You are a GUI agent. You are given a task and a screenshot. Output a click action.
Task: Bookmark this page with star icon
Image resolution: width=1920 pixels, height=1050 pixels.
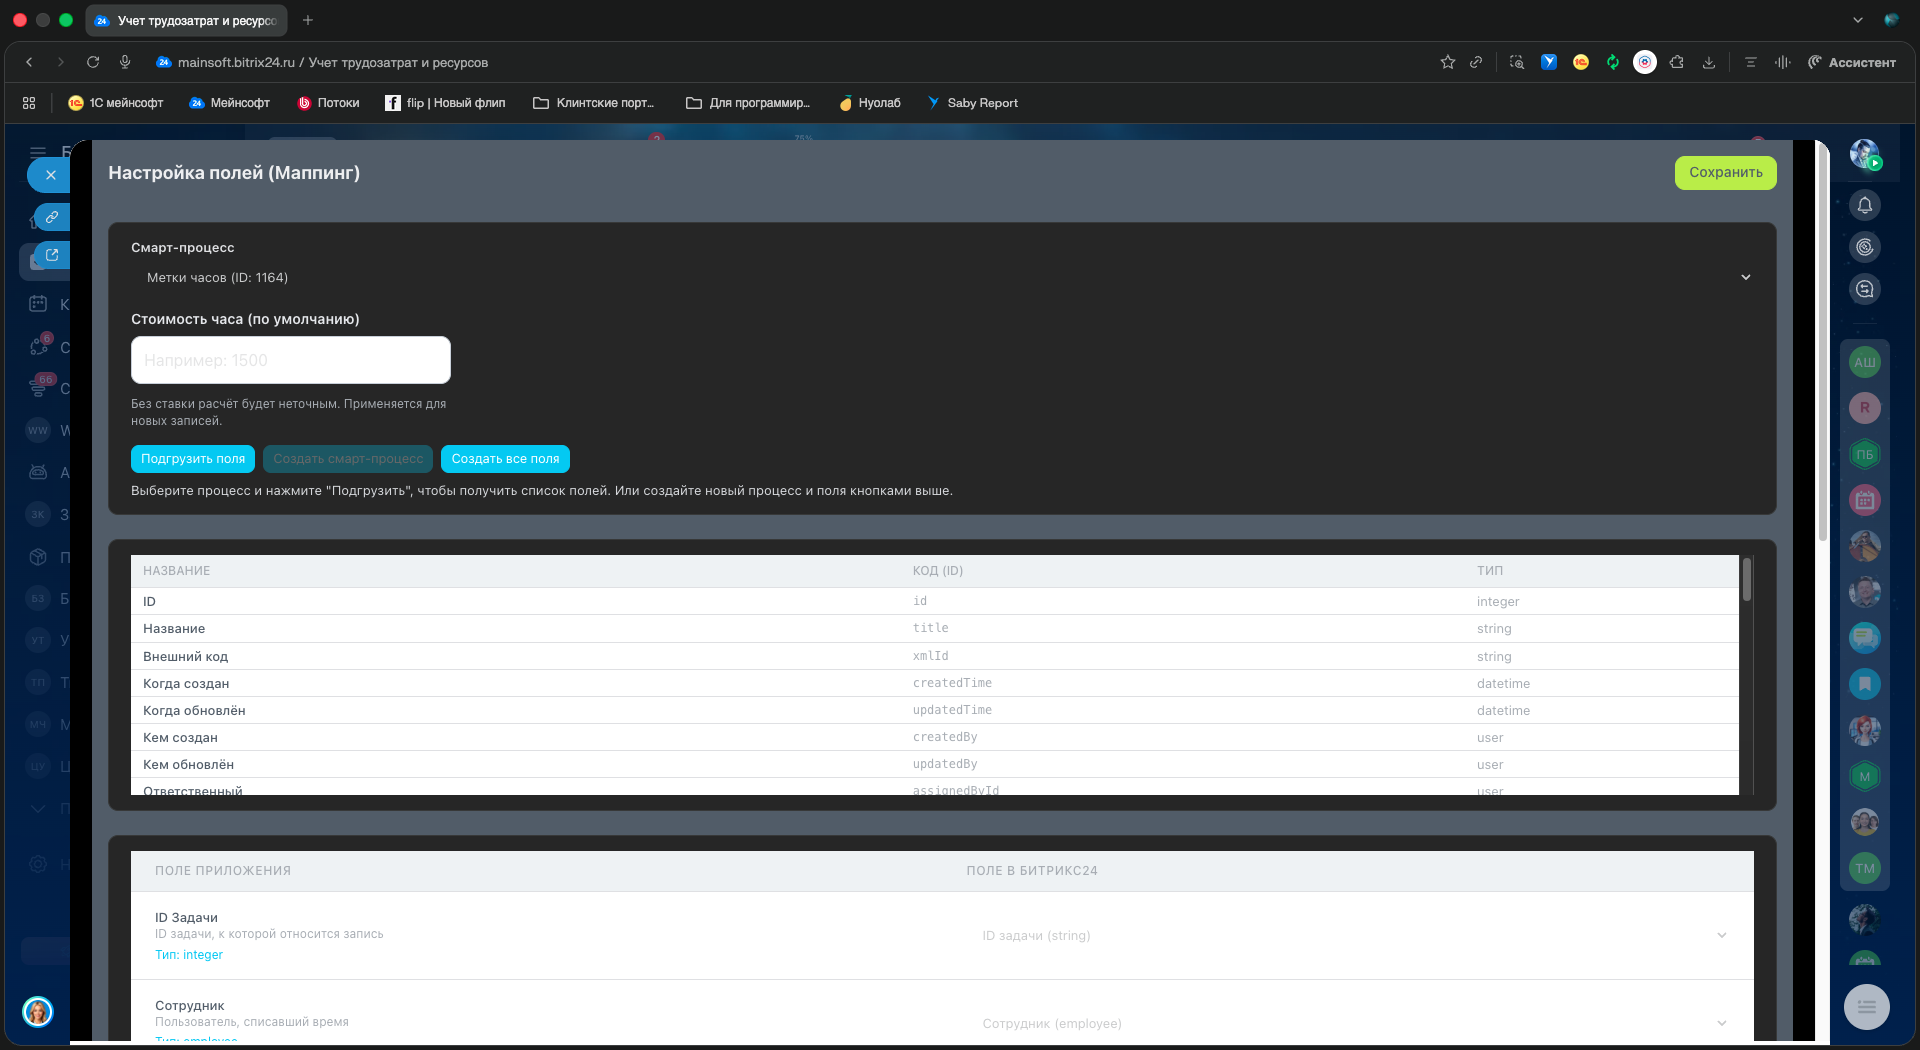[1447, 62]
